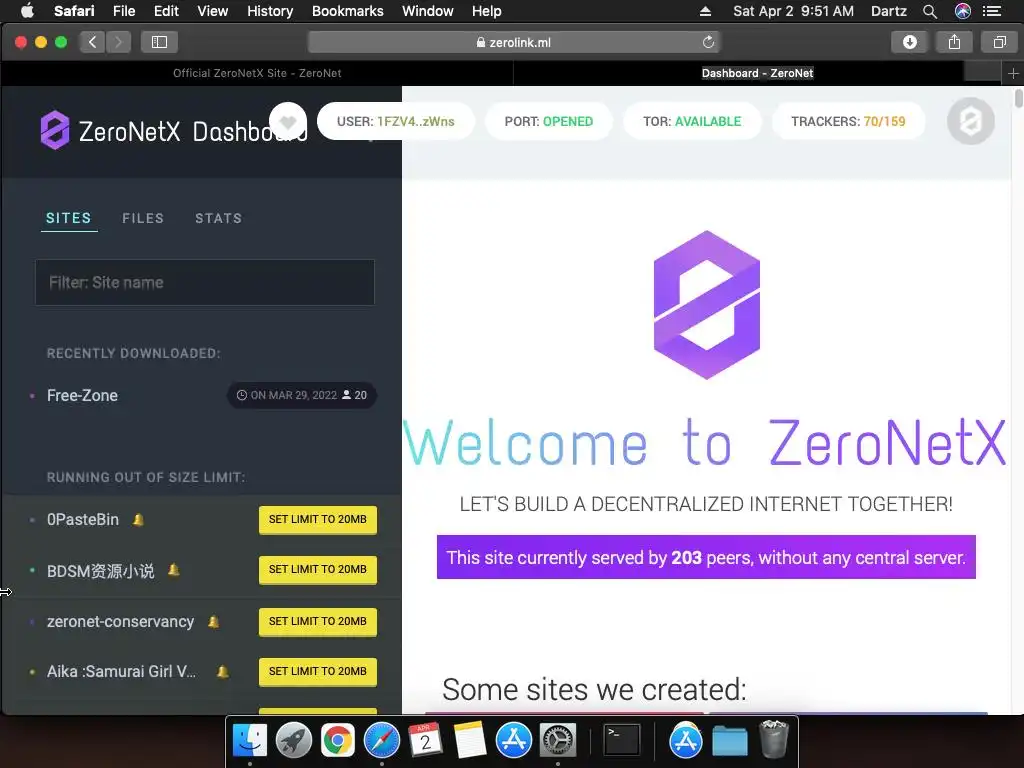Open Siri from the menu bar
Image resolution: width=1024 pixels, height=768 pixels.
963,11
